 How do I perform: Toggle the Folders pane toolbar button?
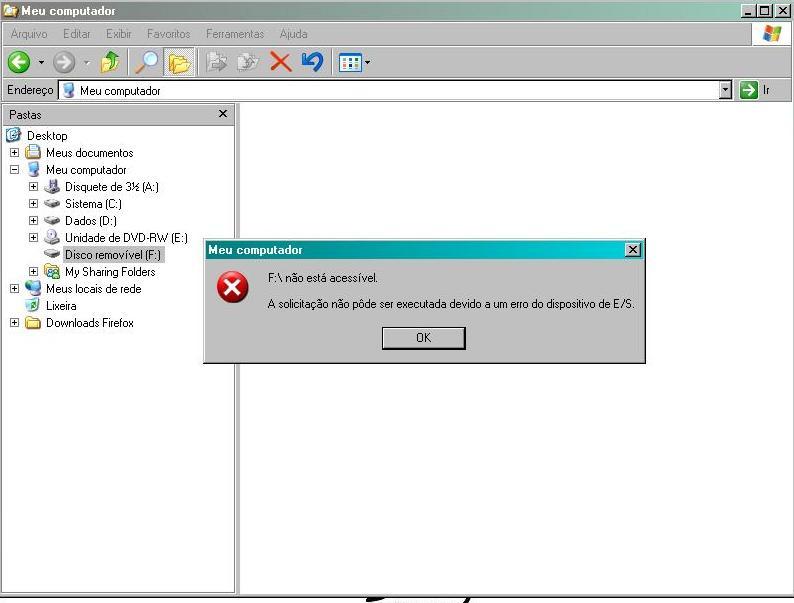179,62
